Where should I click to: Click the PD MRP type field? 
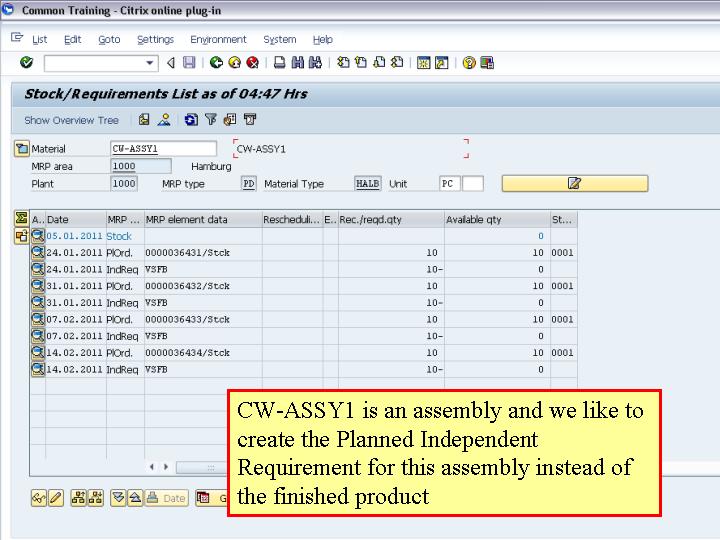[249, 184]
